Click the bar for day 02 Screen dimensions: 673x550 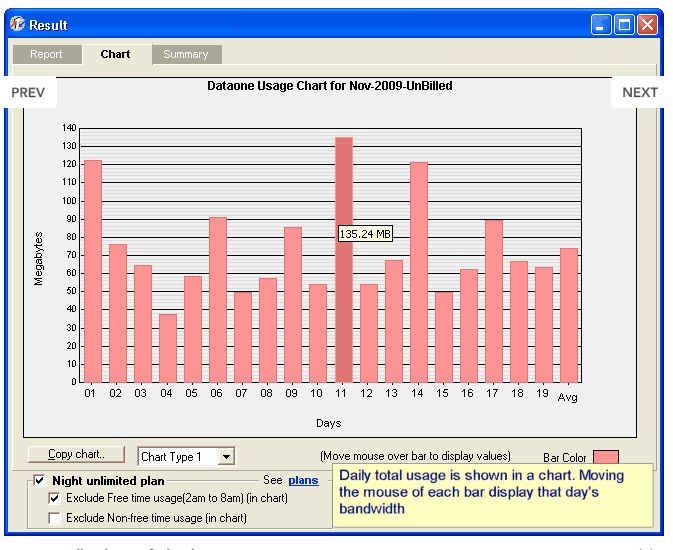(x=118, y=313)
